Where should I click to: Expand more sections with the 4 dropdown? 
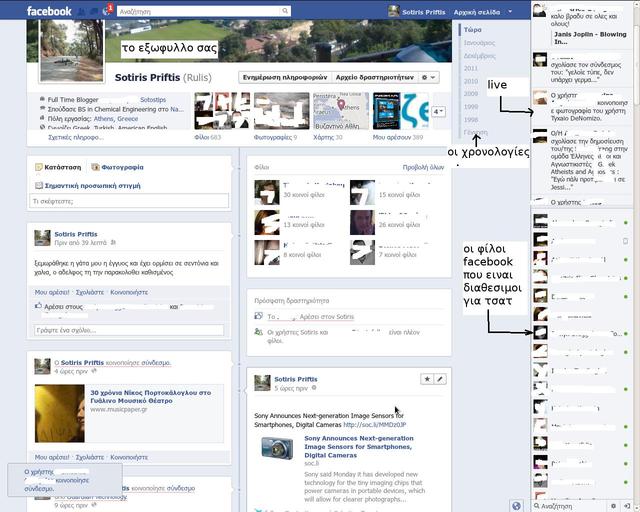coord(438,111)
